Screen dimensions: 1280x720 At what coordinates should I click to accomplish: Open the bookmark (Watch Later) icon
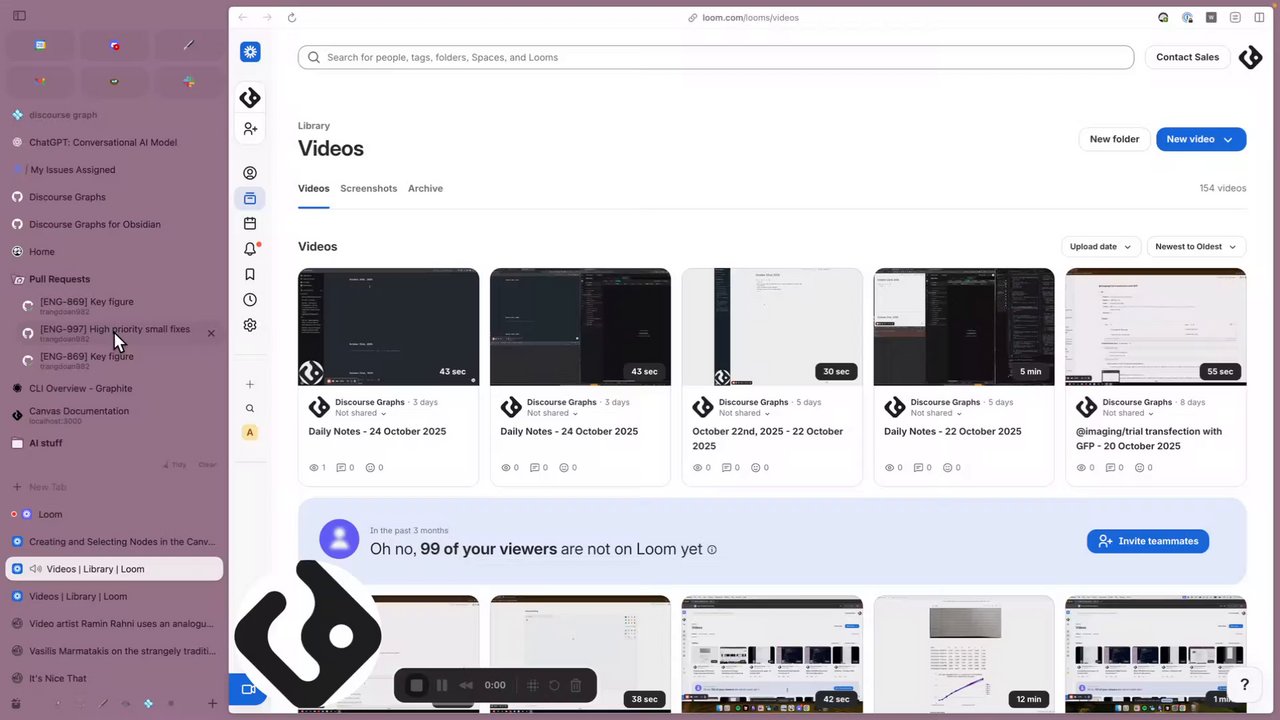point(250,274)
